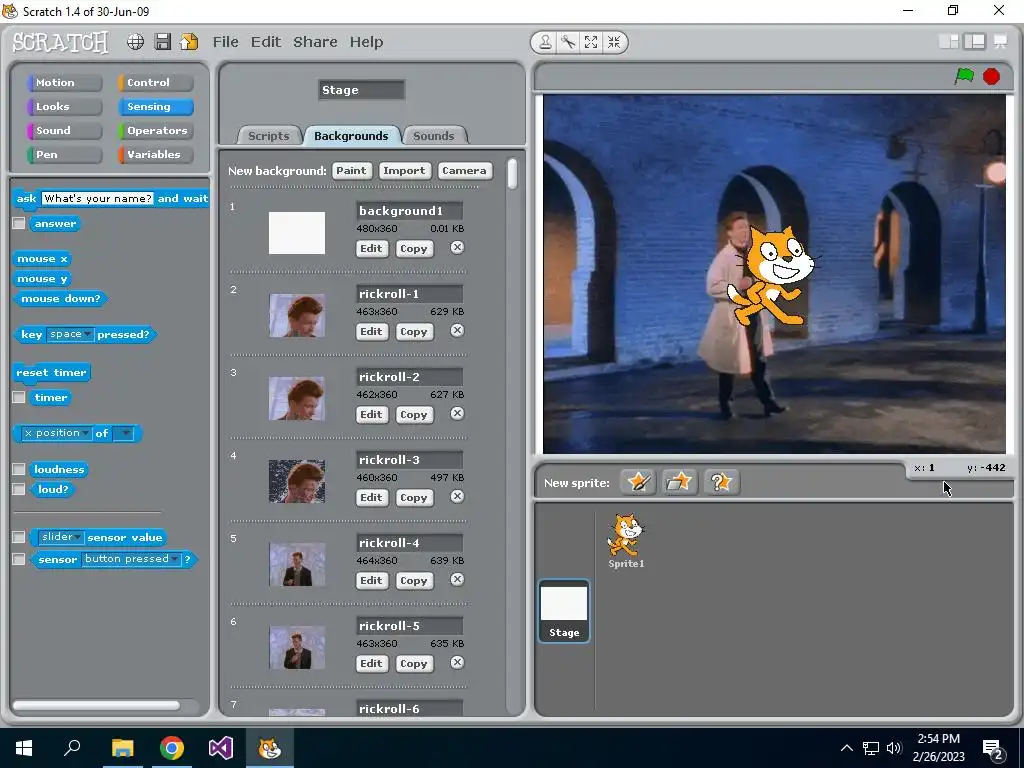
Task: Select the Backgrounds tab
Action: pyautogui.click(x=351, y=135)
